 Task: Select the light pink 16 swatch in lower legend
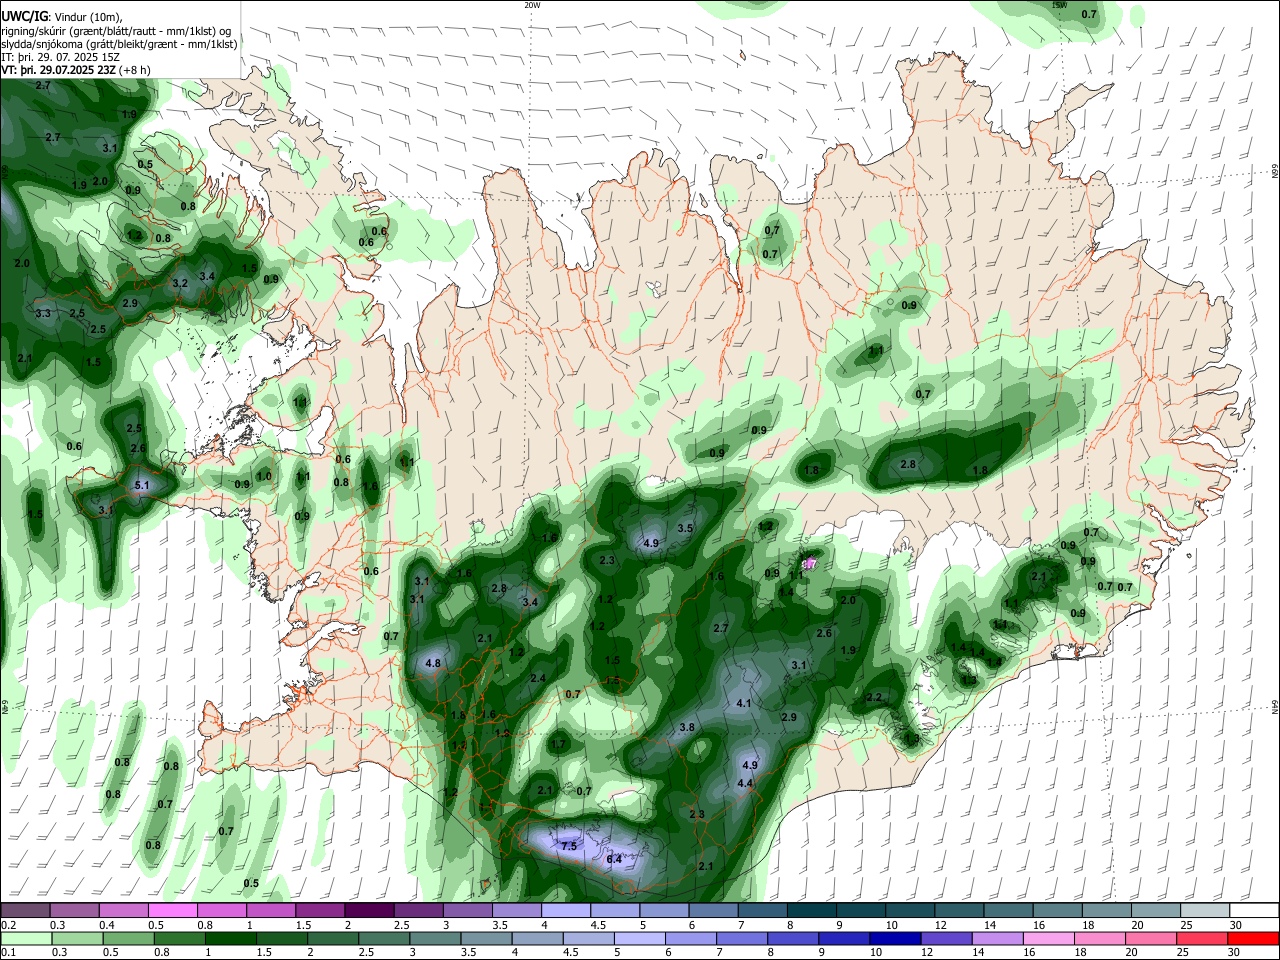[x=1050, y=939]
